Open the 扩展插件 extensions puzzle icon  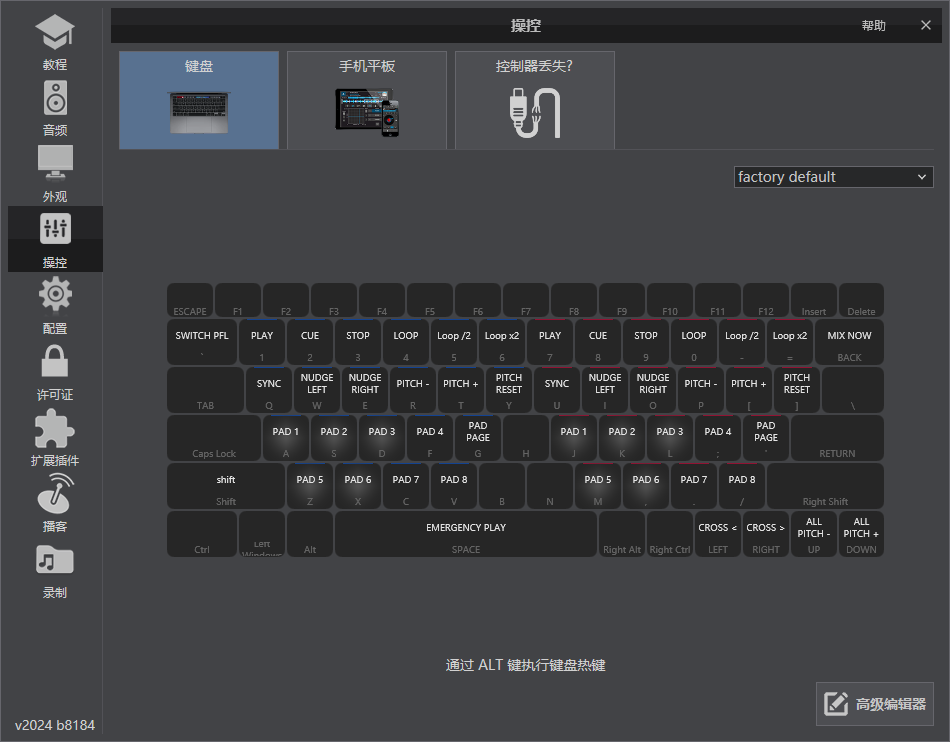point(55,437)
